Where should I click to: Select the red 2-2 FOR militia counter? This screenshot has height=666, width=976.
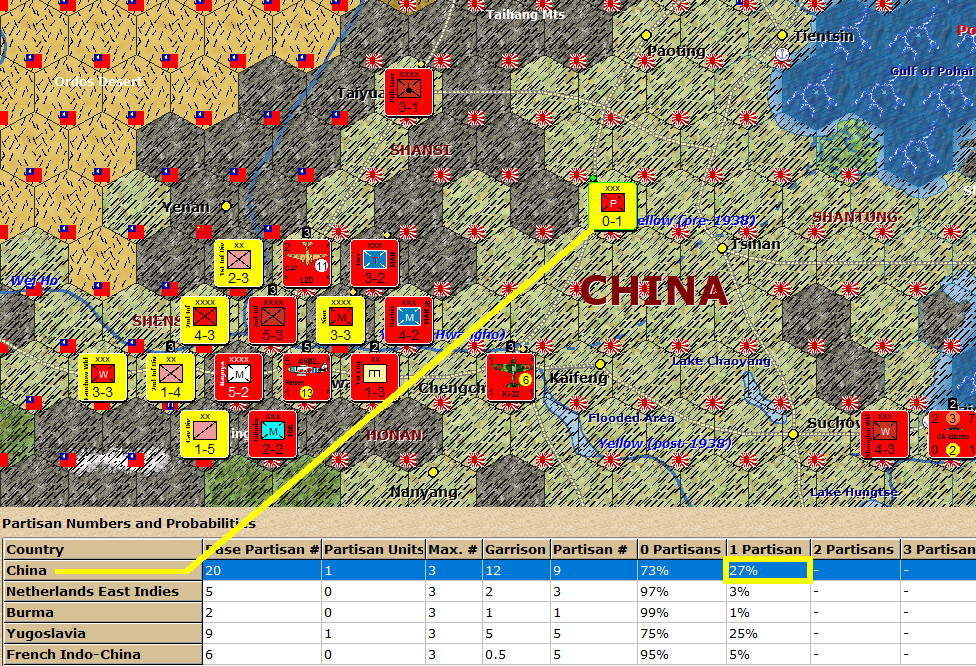pos(273,434)
